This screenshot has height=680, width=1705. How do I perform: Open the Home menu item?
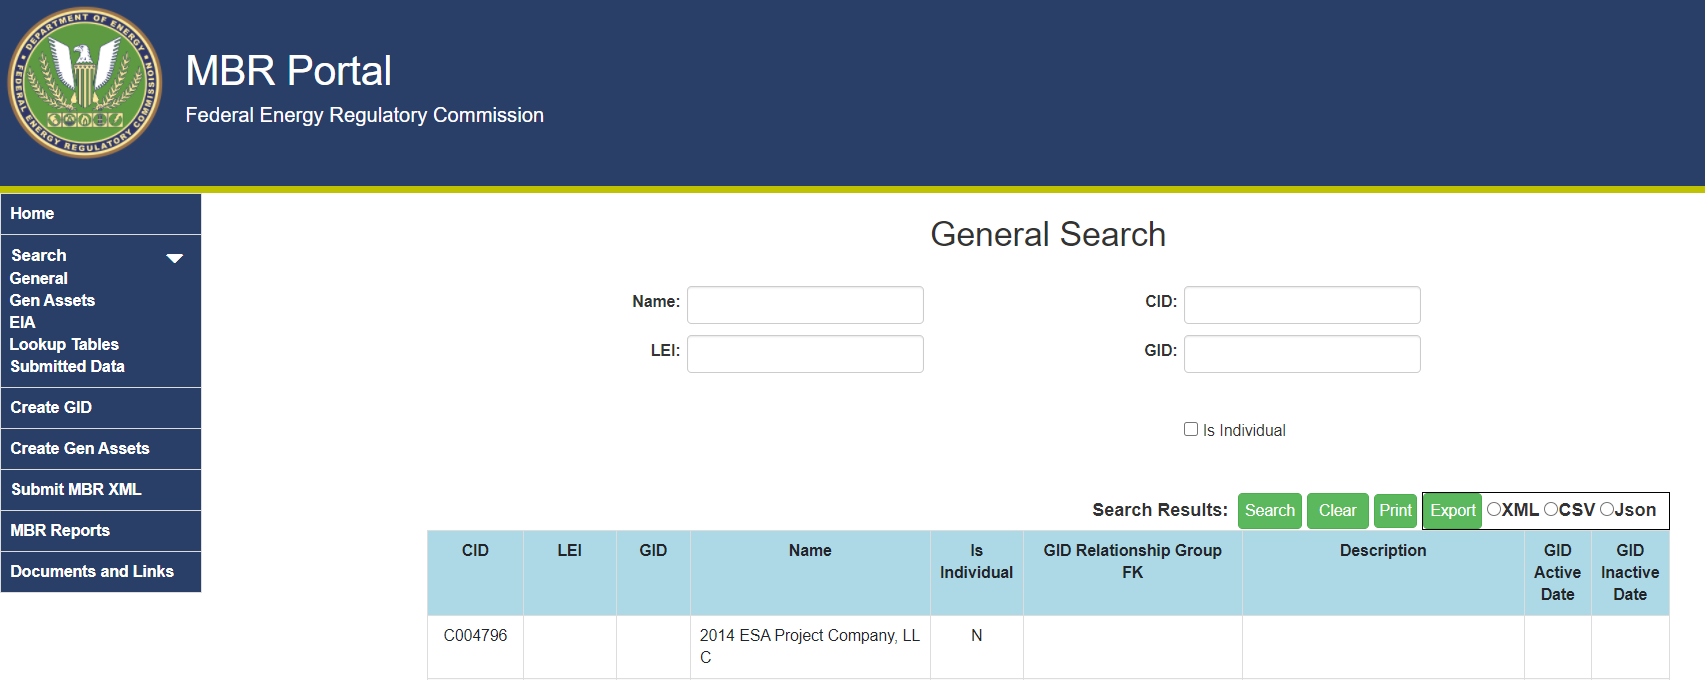[x=32, y=214]
